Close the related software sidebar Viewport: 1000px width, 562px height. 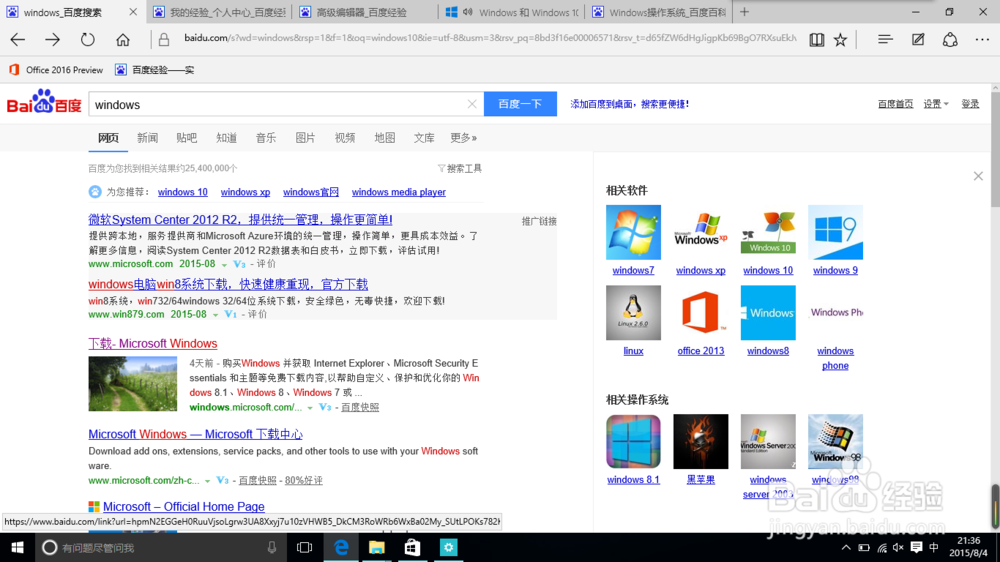pos(978,176)
